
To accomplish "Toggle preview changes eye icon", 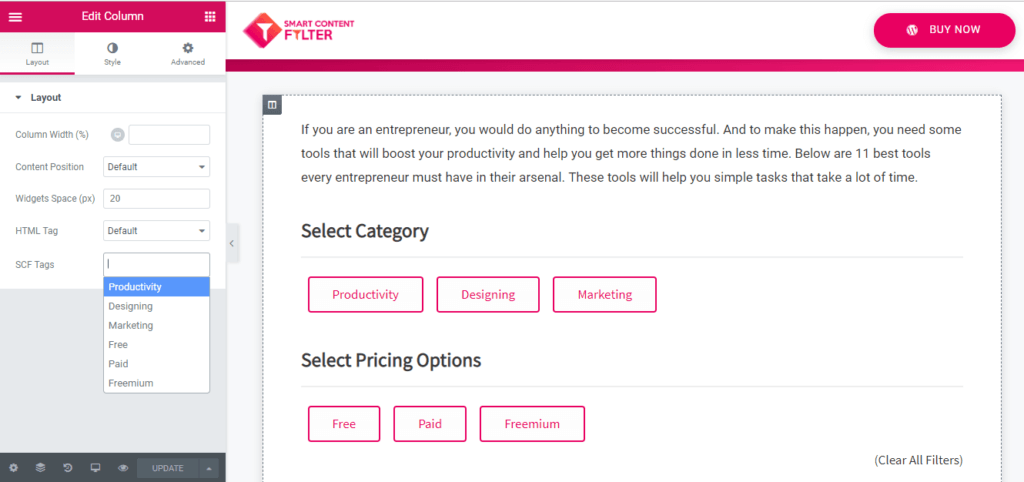I will pos(123,468).
